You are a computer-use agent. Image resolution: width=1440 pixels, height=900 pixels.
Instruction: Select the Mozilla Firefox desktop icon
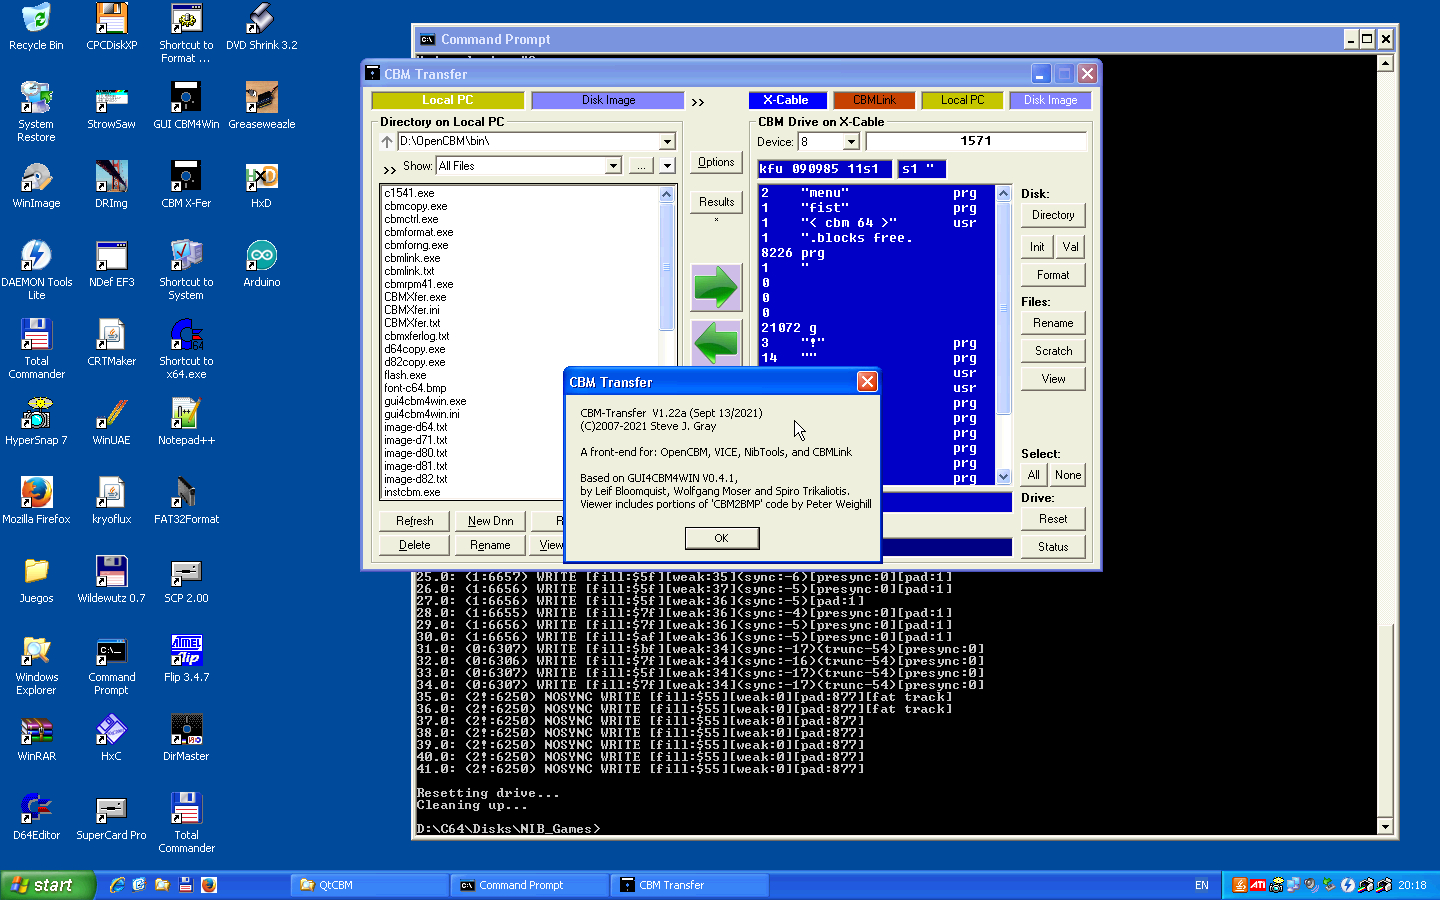coord(36,501)
